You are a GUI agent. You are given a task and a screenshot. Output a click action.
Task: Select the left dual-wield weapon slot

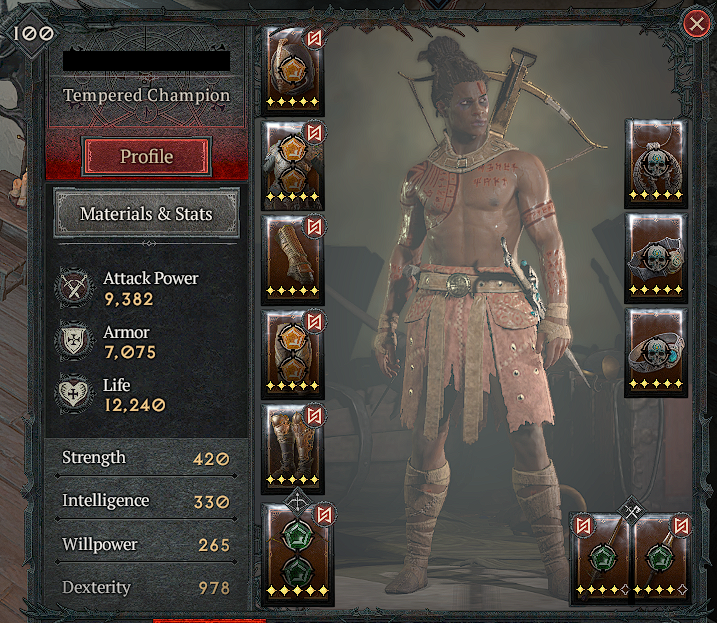tap(600, 559)
